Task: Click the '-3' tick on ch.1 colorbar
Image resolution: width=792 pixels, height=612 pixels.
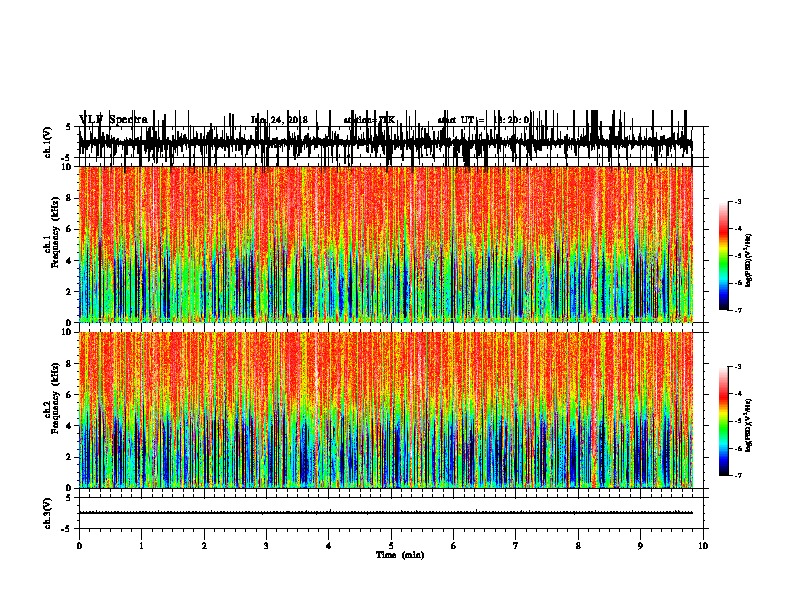Action: click(x=738, y=202)
